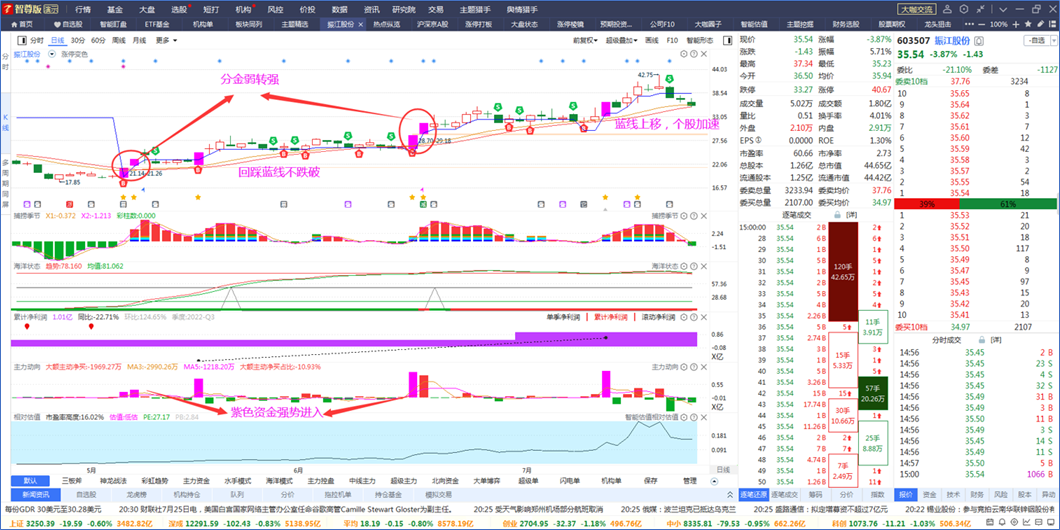Click the pencil edit icon in tab bar
Viewport: 1060px width, 530px height.
(x=1040, y=24)
